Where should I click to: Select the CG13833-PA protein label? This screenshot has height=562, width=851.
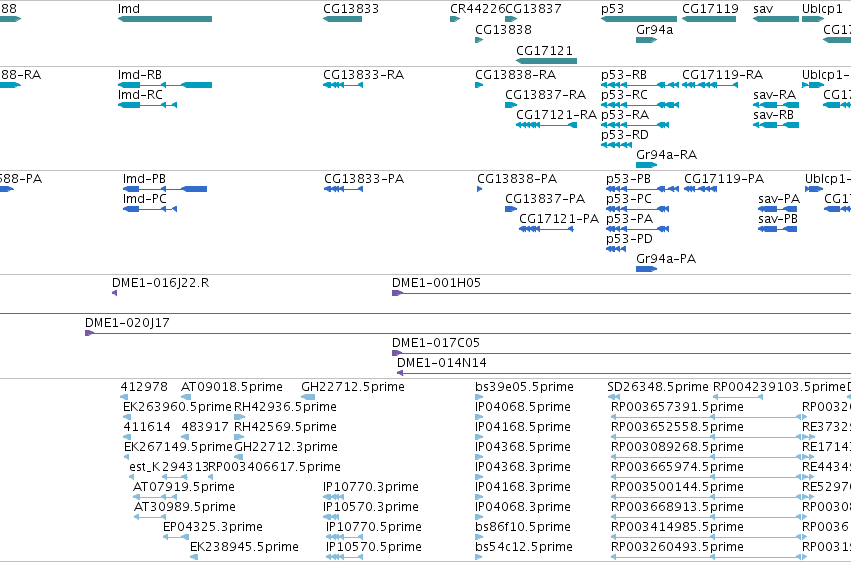tap(364, 179)
